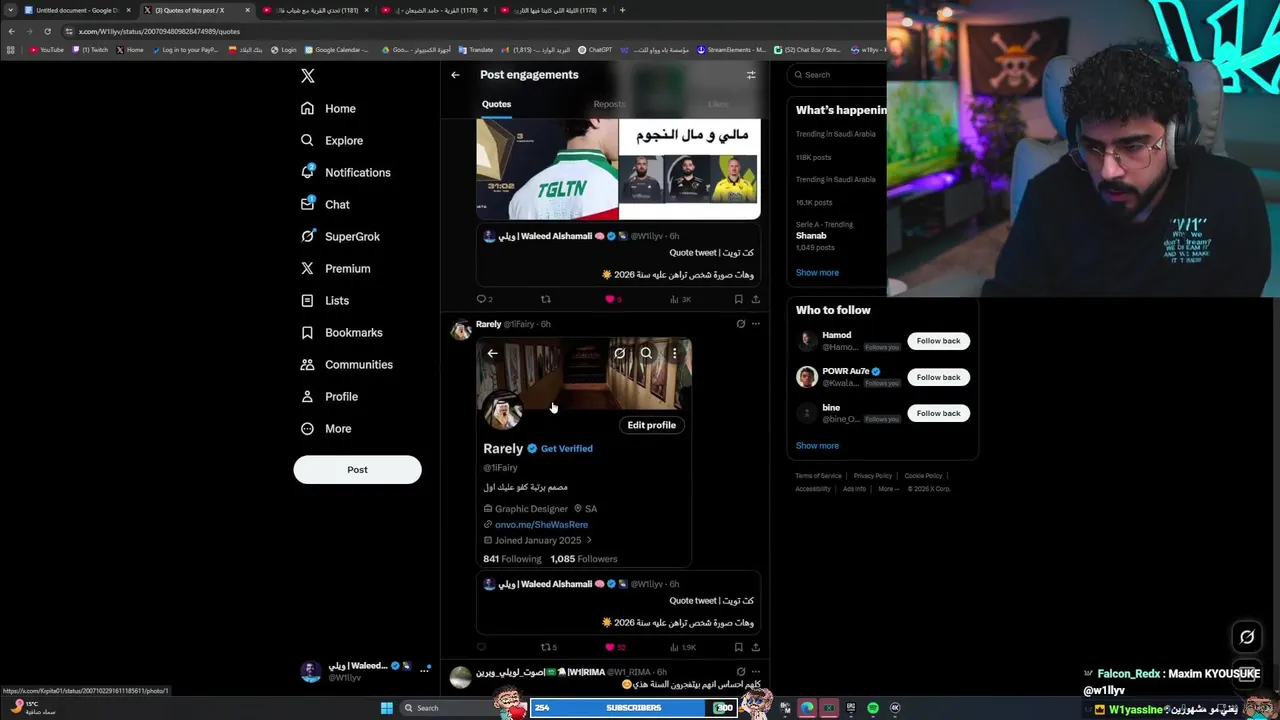Click the search icon in Rarely's profile image
The width and height of the screenshot is (1280, 720).
[x=647, y=353]
